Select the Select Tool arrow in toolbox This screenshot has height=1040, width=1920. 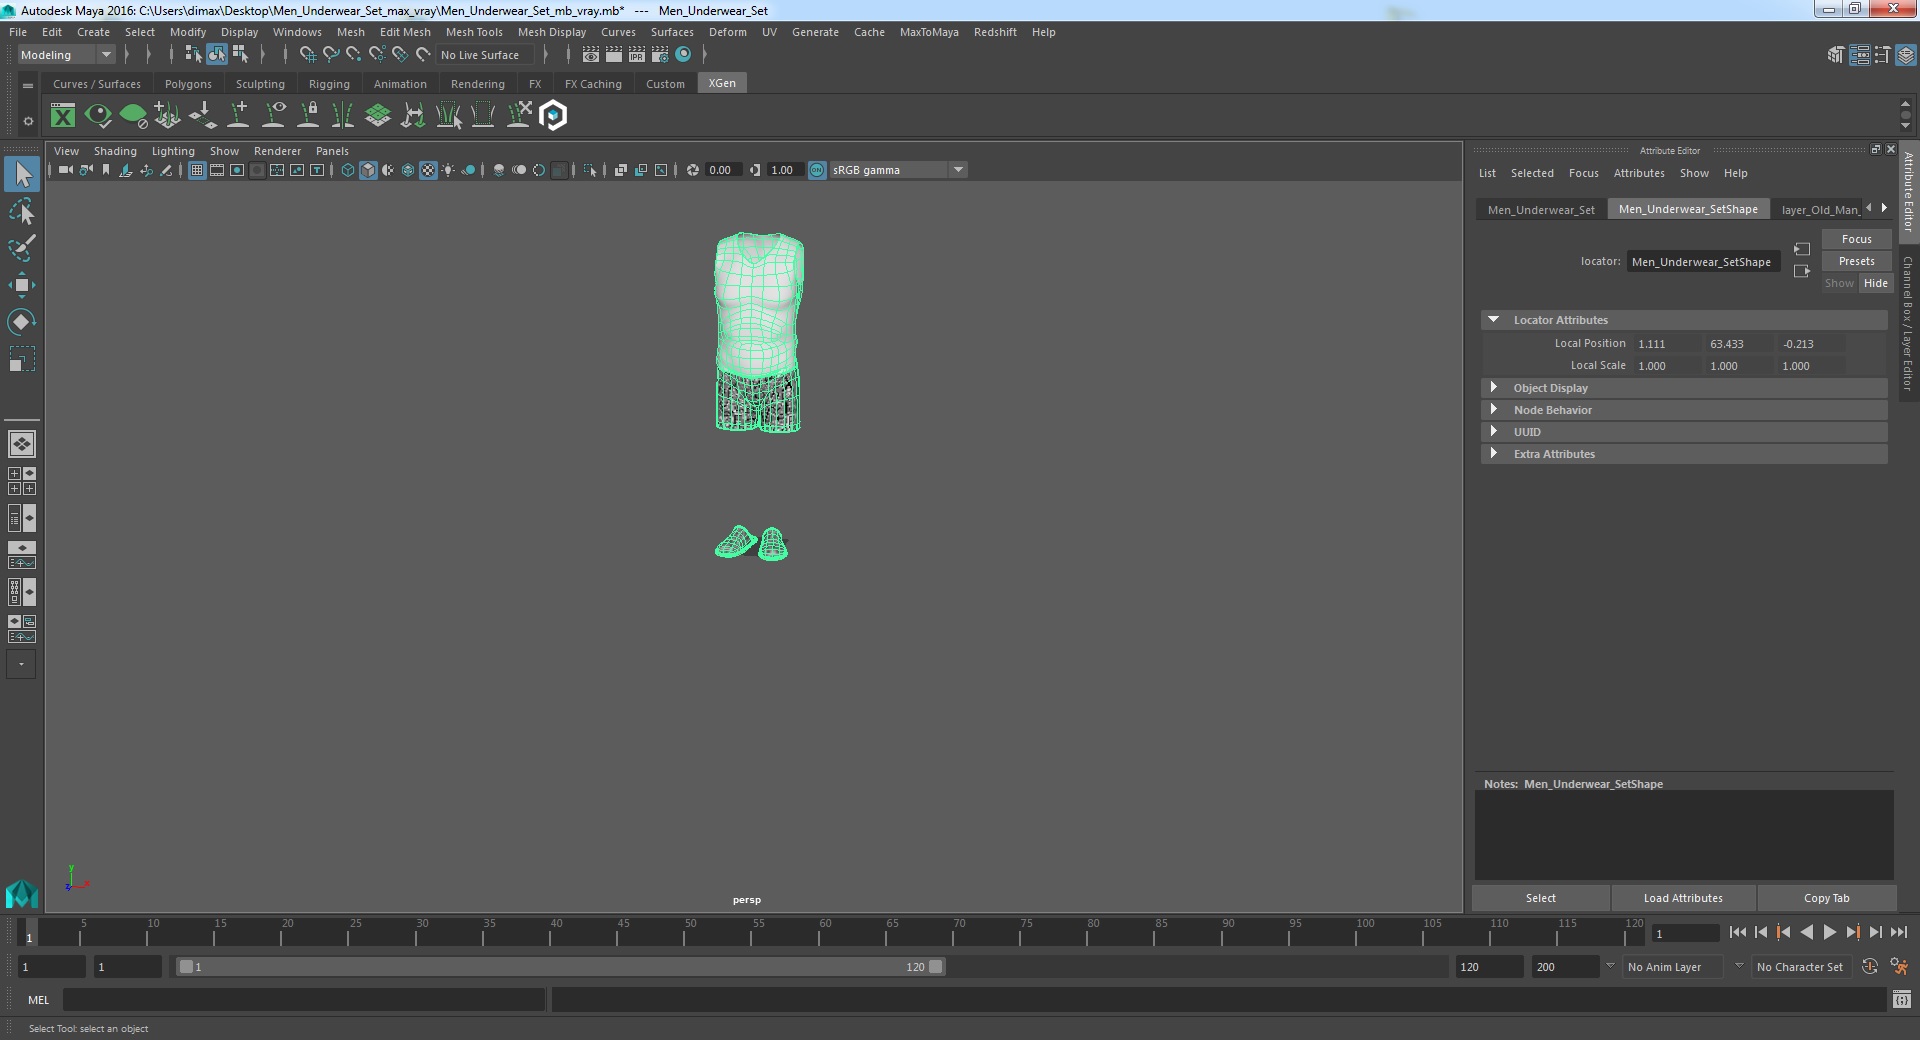(22, 174)
